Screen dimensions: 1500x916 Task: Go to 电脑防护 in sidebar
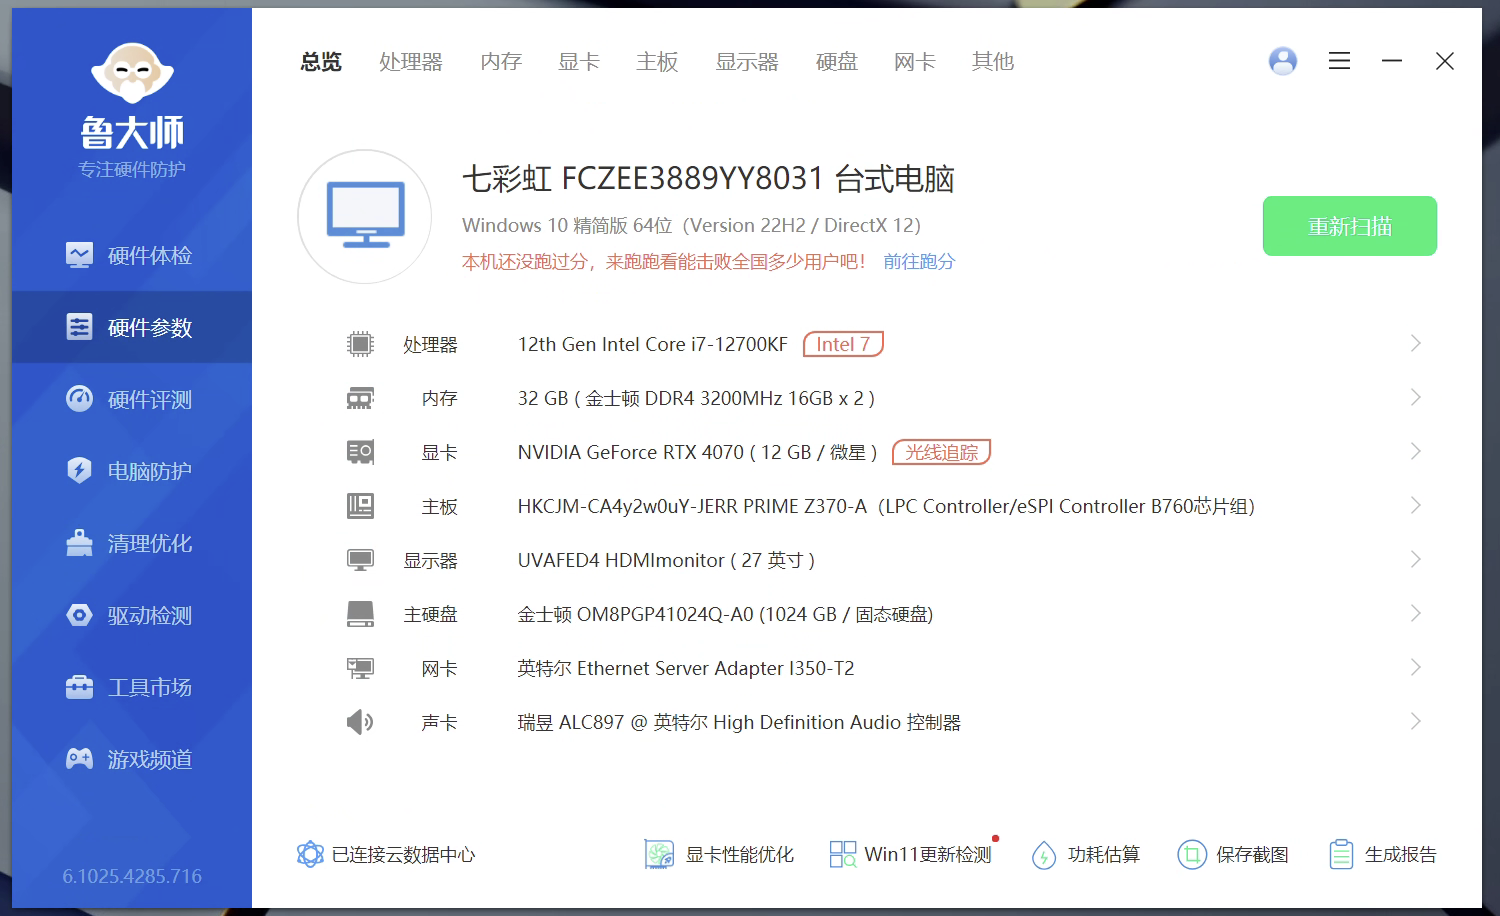(x=131, y=471)
